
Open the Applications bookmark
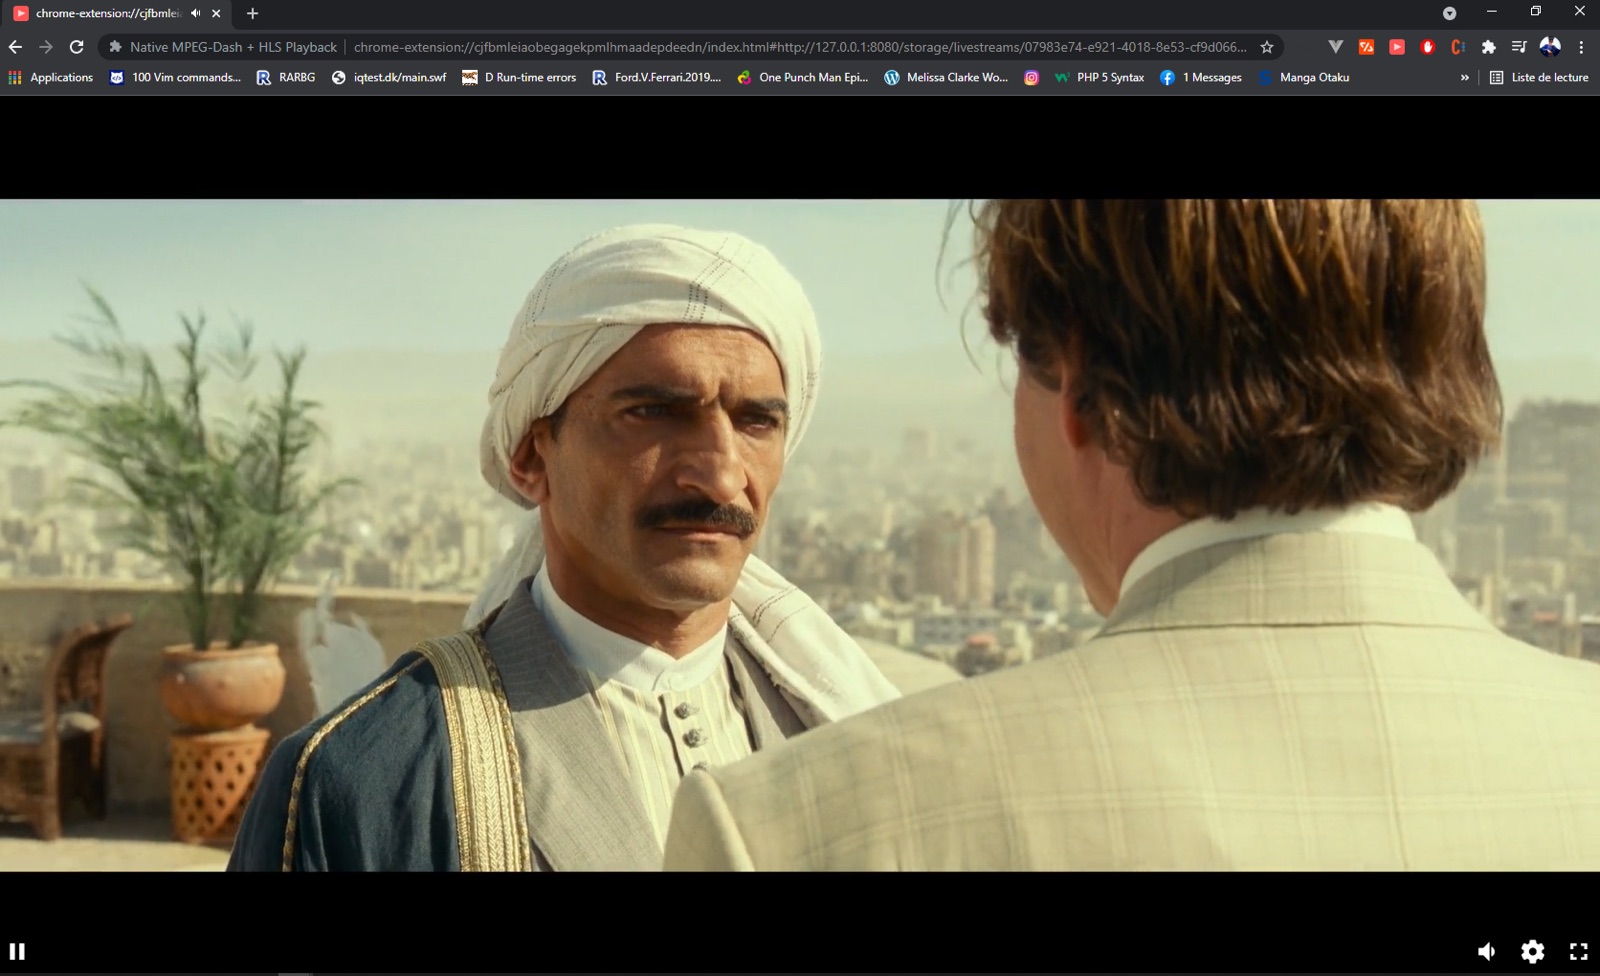[51, 77]
